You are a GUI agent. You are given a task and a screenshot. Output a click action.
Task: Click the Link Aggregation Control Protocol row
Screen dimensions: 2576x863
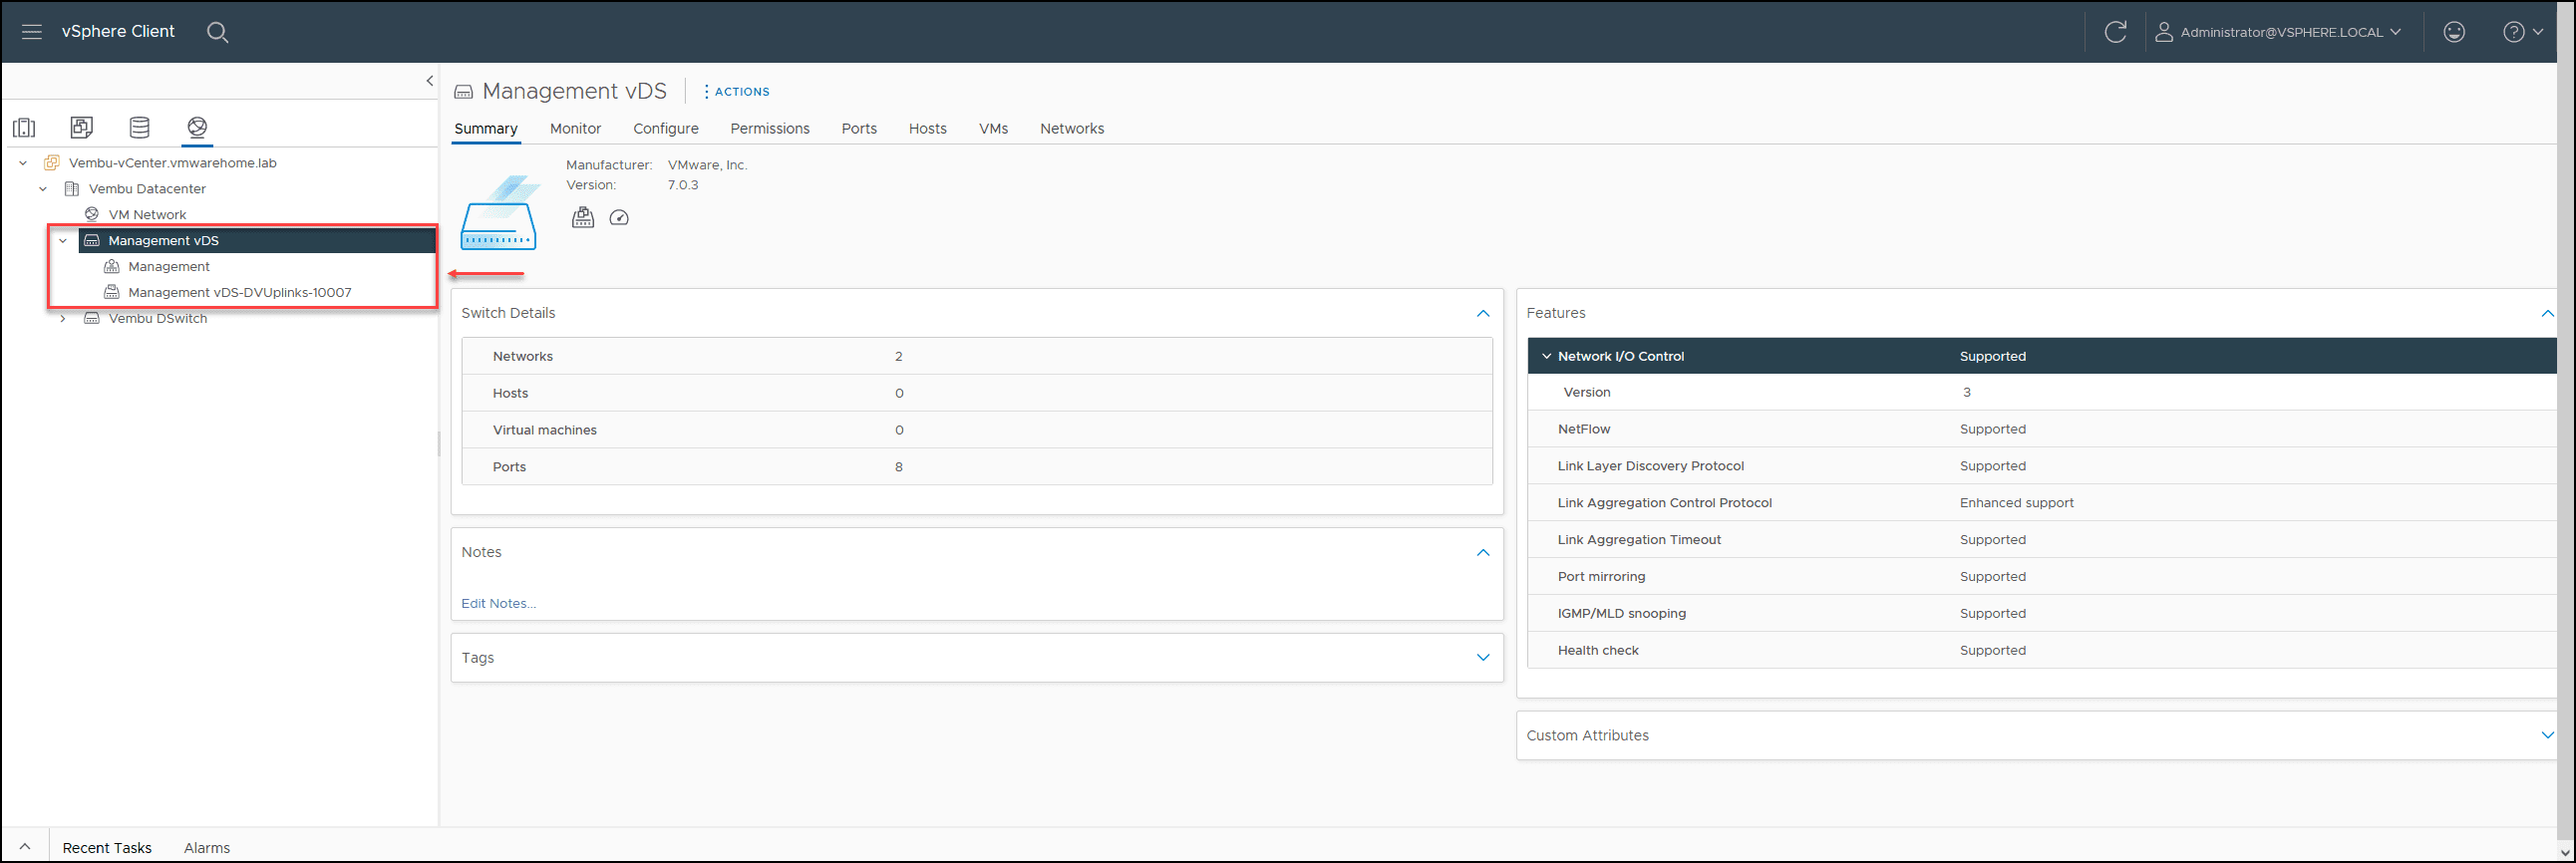tap(2042, 503)
